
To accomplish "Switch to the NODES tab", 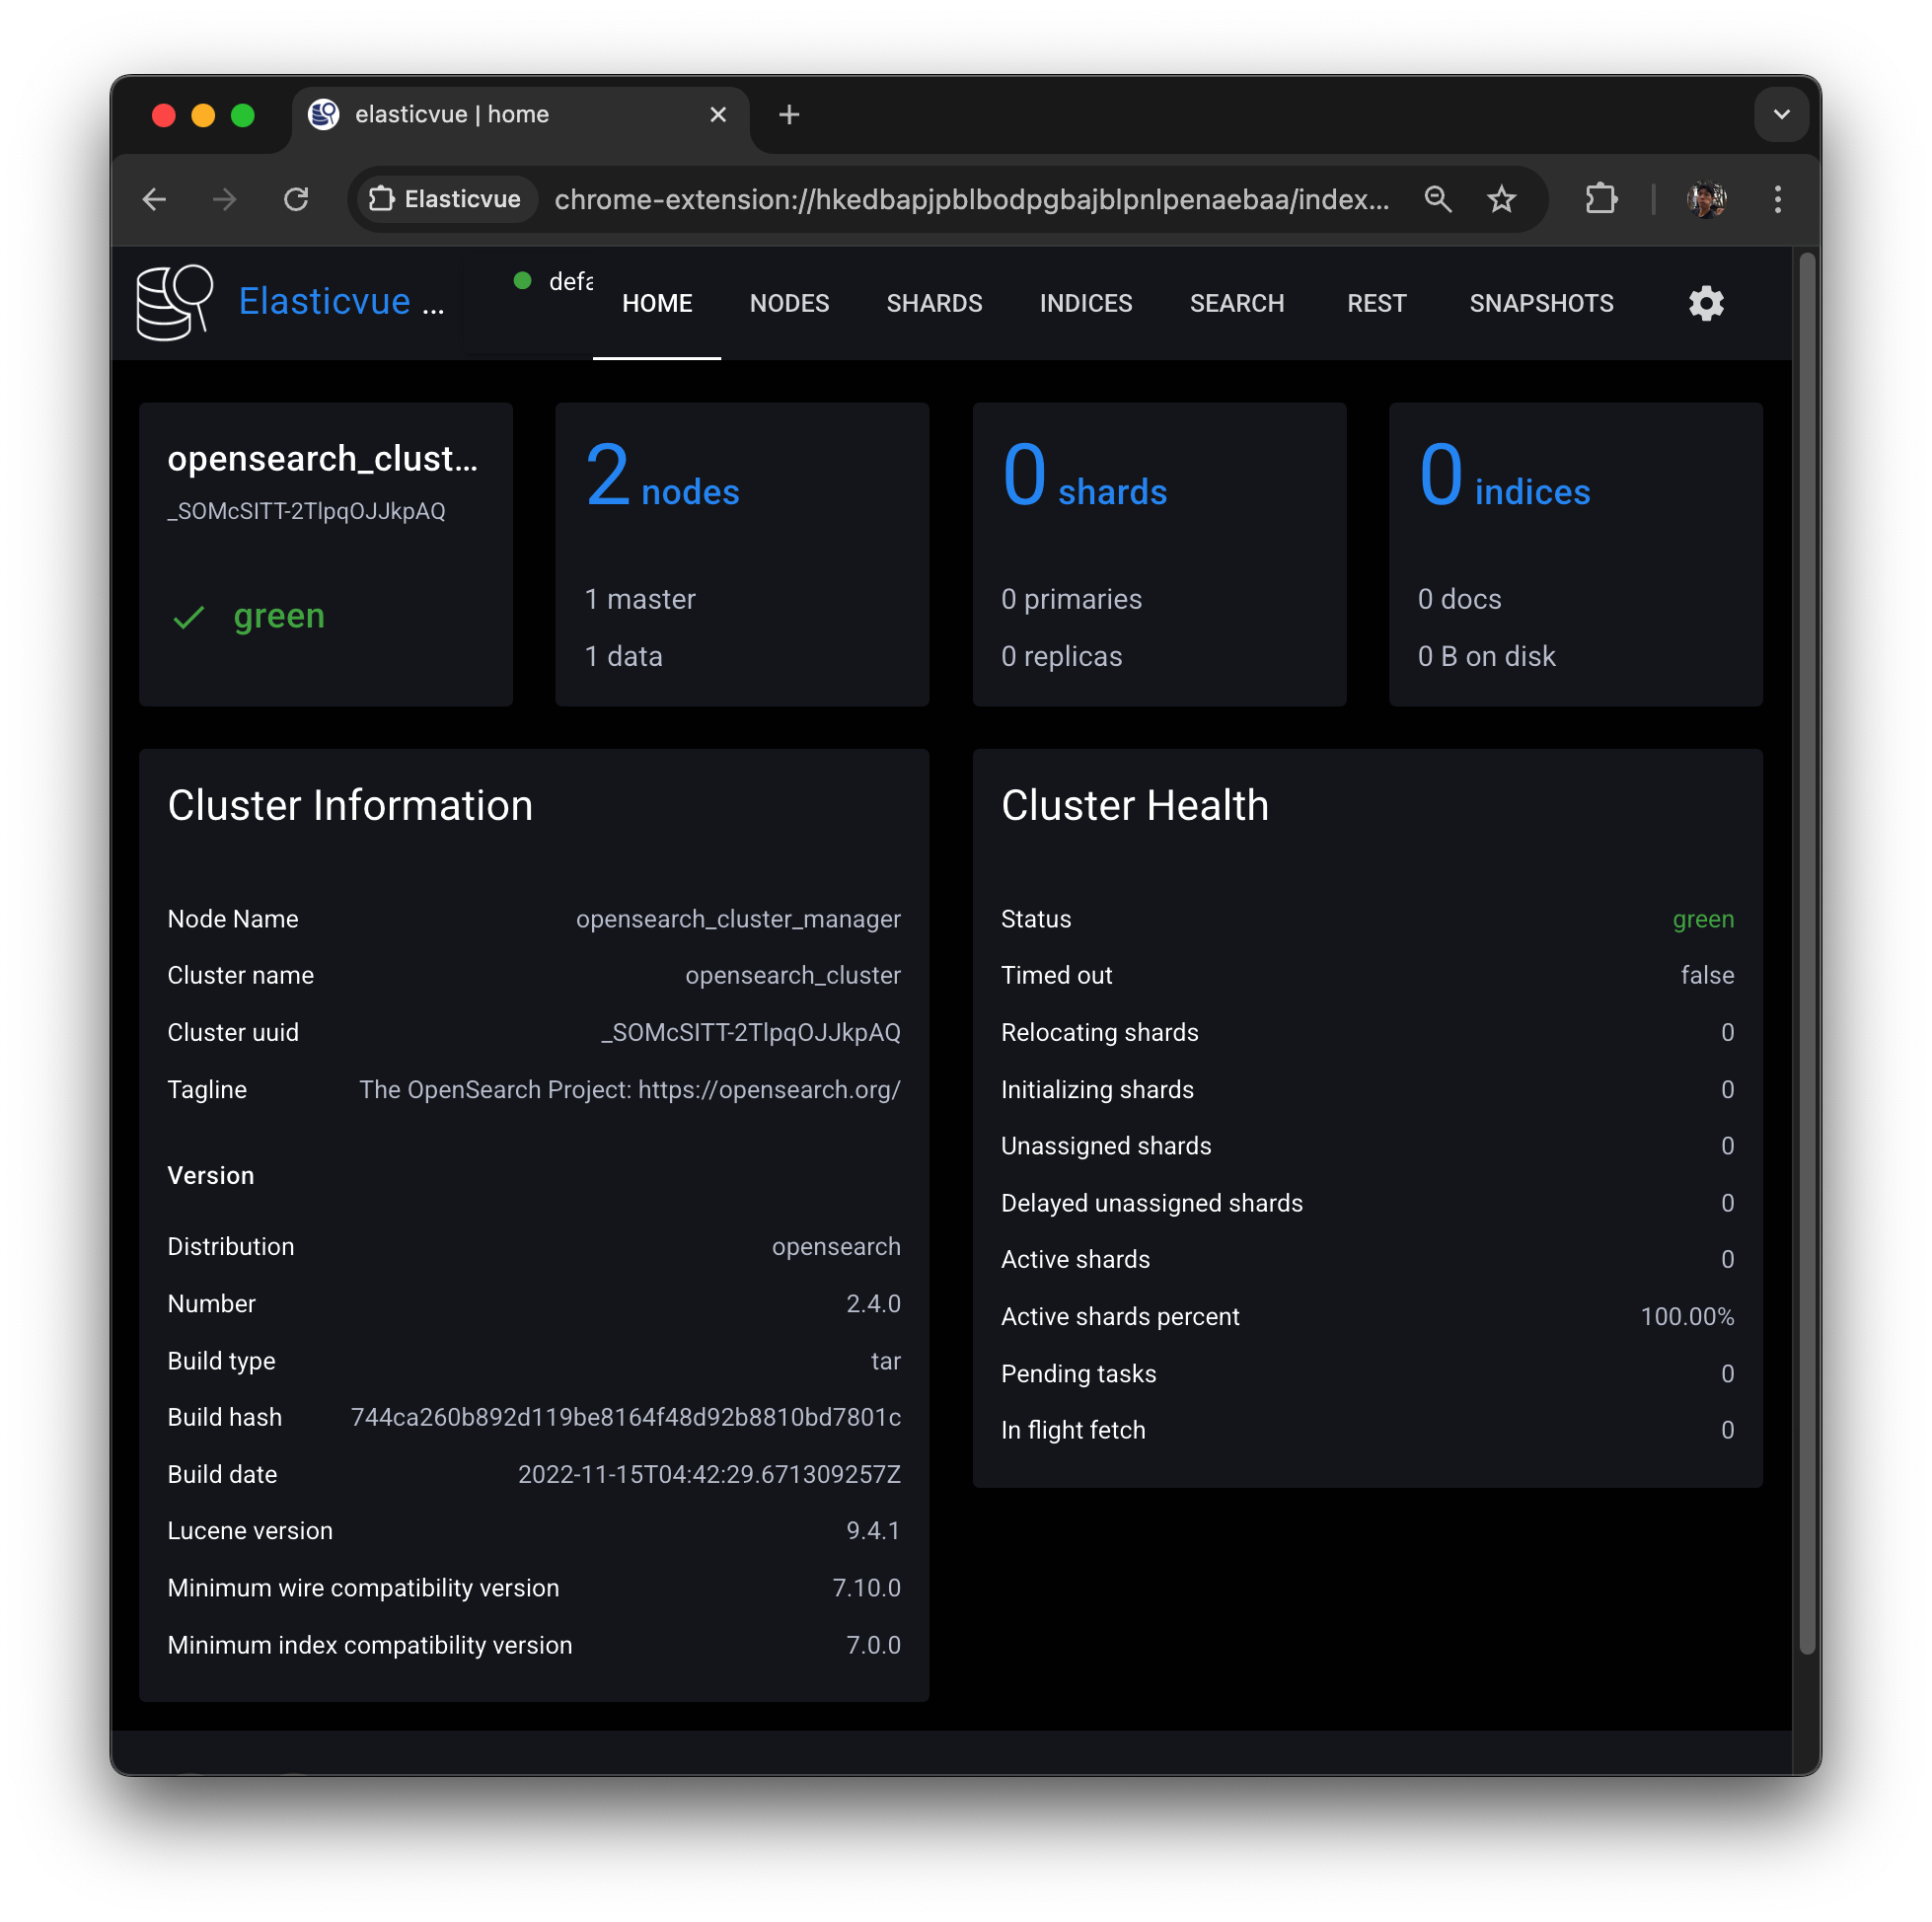I will tap(789, 304).
